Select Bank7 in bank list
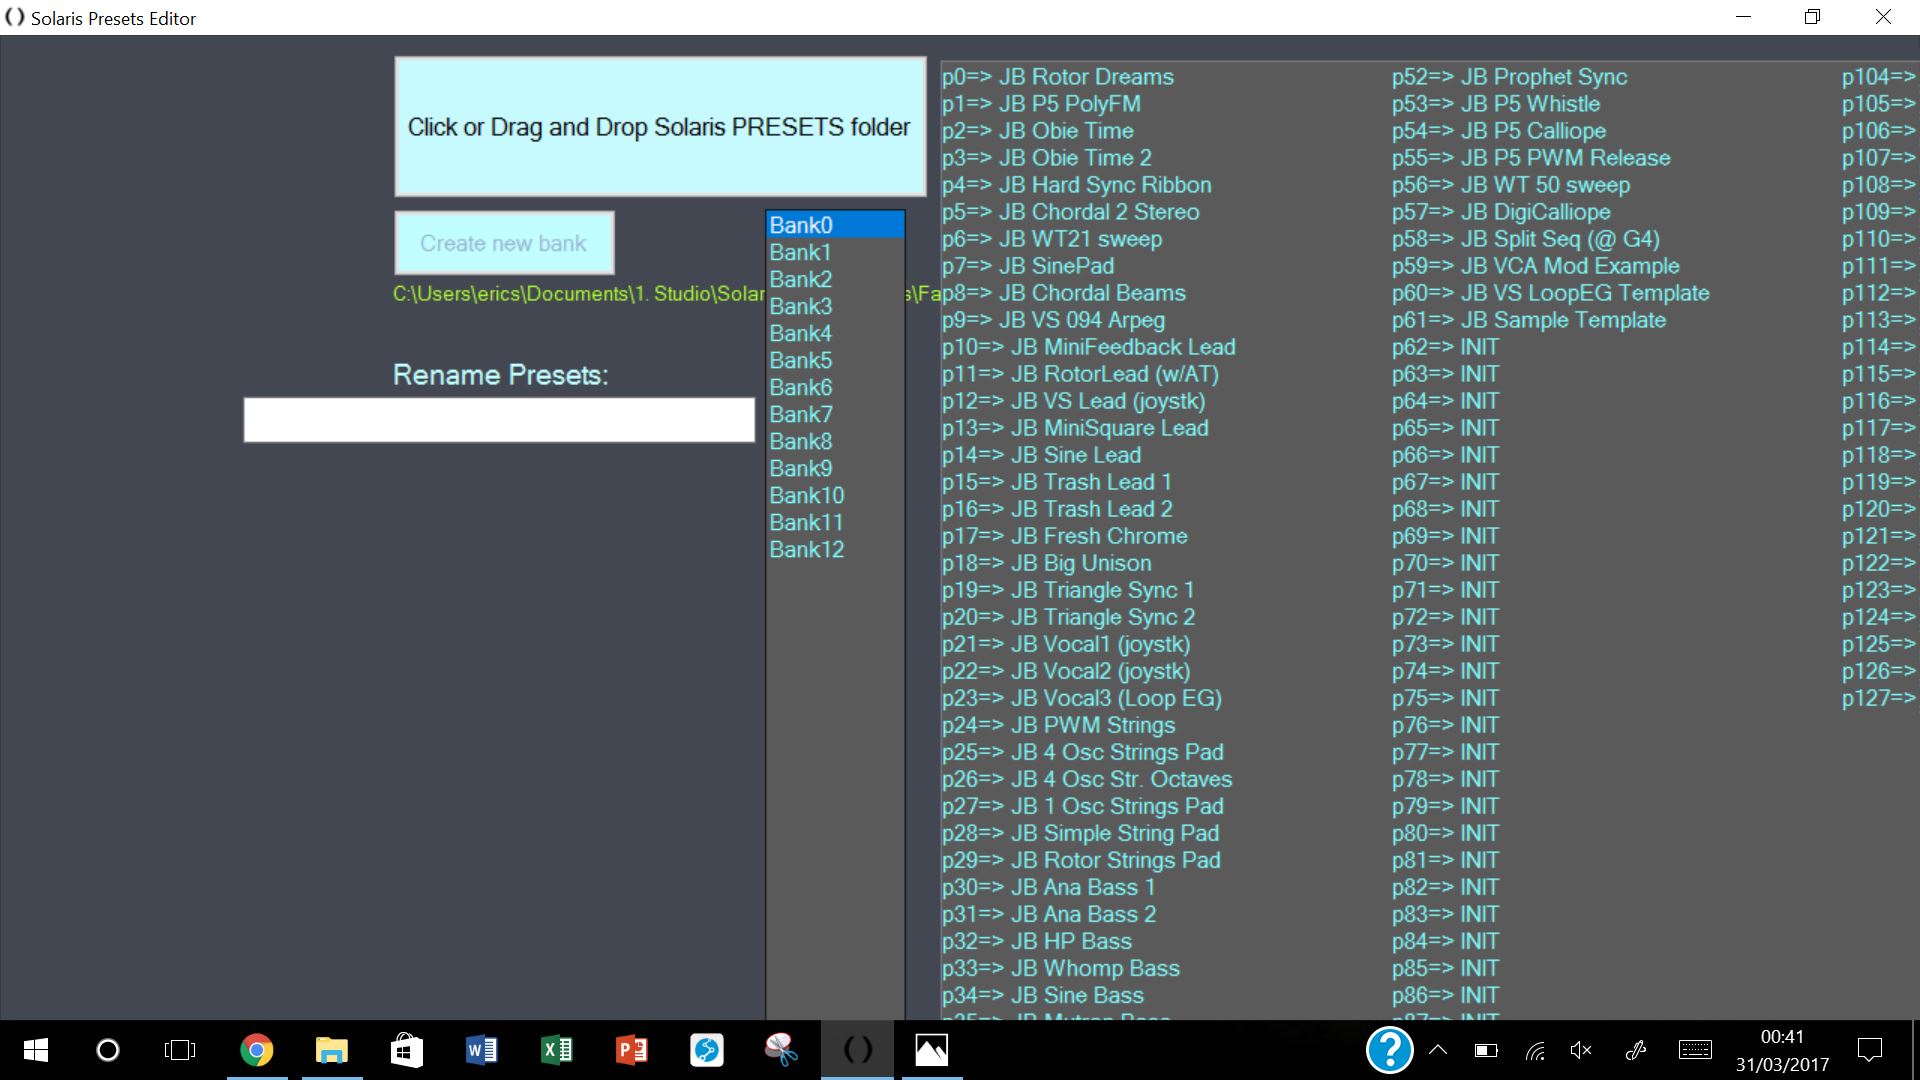 [835, 414]
